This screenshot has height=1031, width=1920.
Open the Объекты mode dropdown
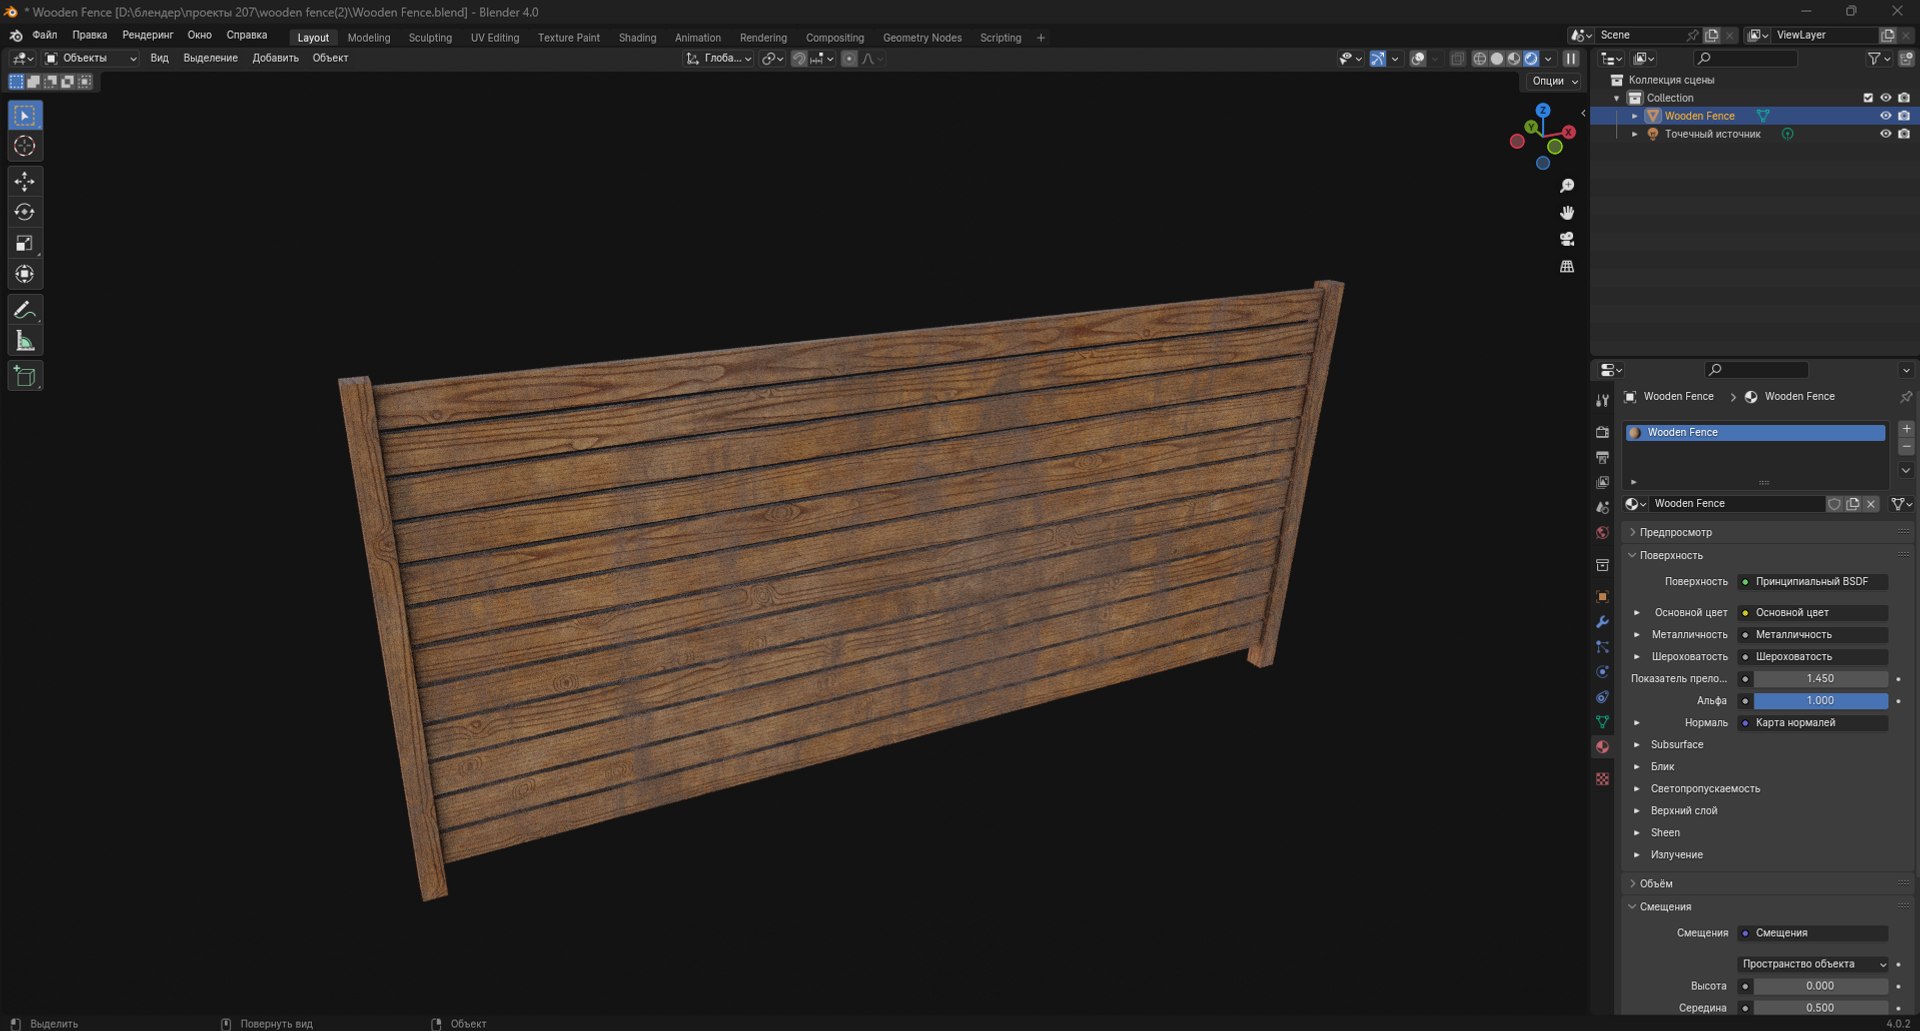pos(91,58)
